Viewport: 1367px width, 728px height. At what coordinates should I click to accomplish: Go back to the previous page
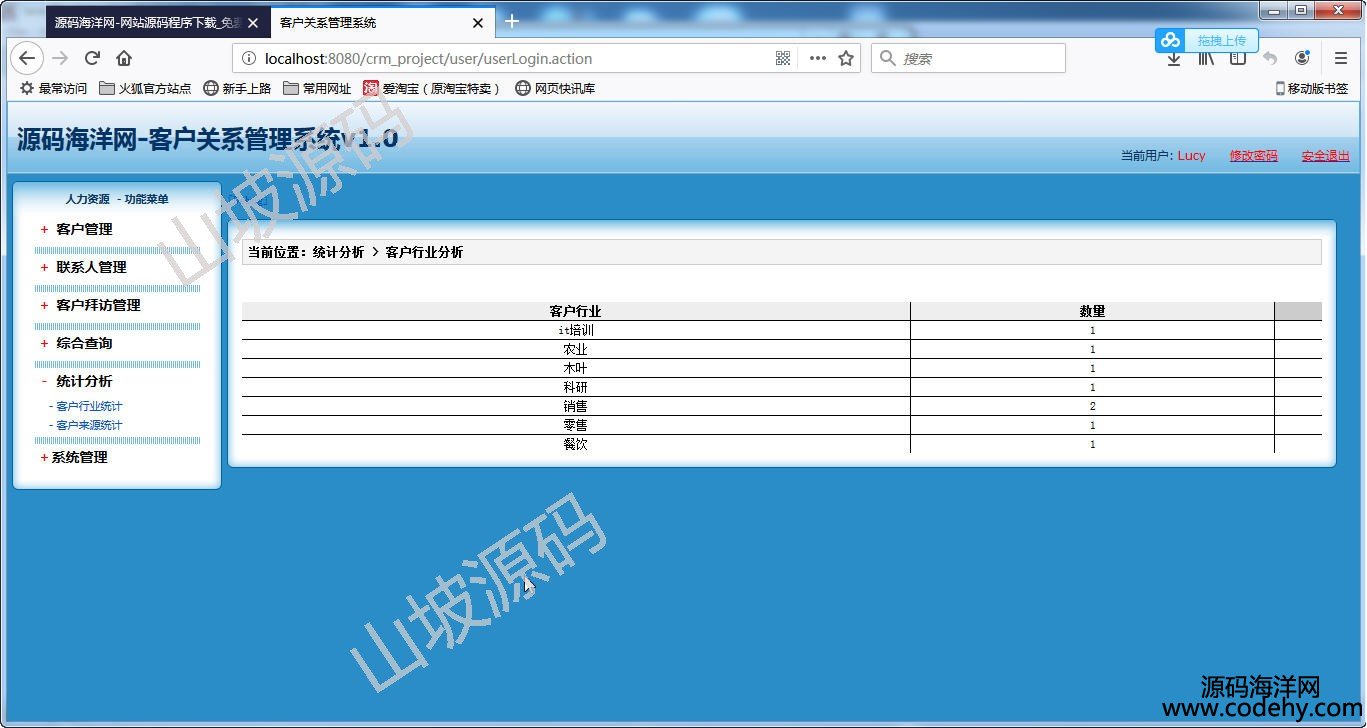26,58
